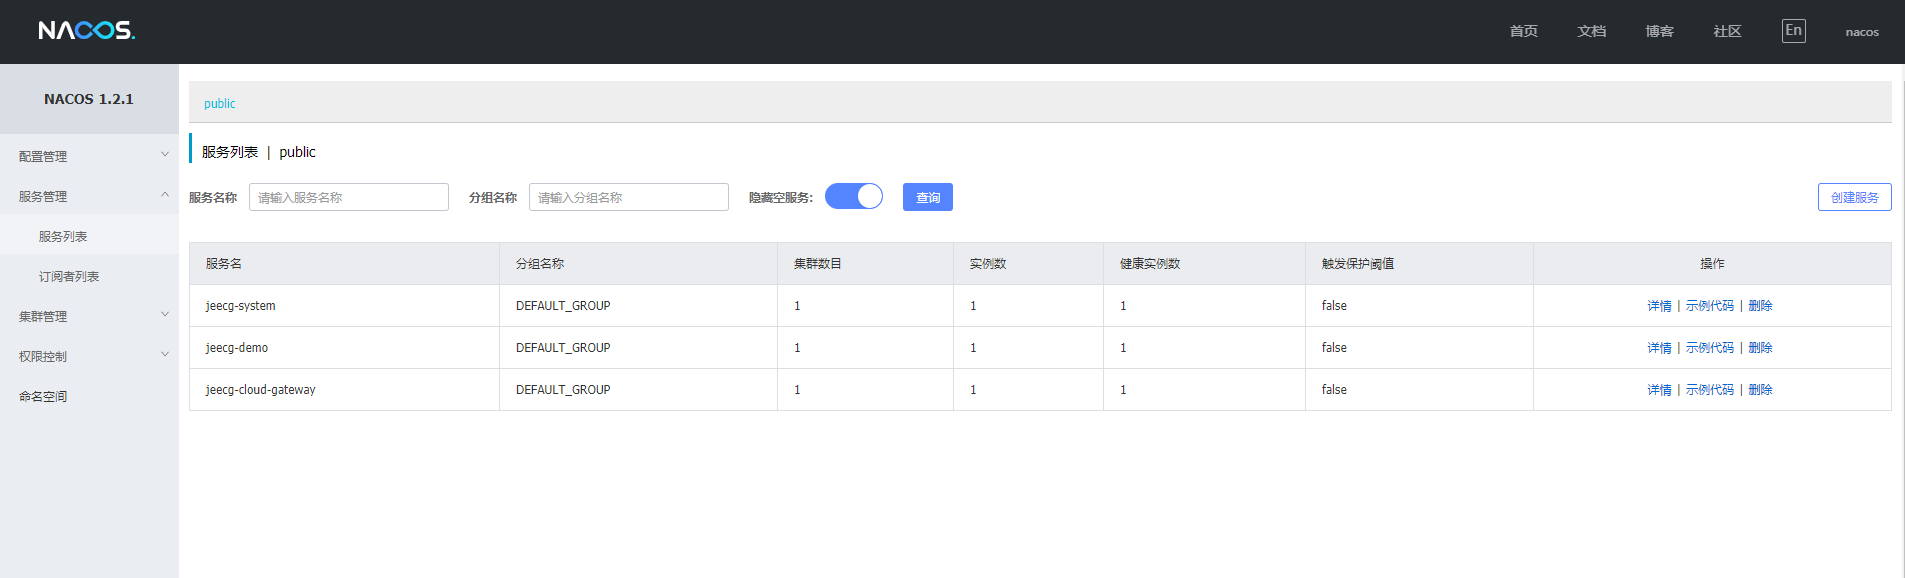Viewport: 1905px width, 578px height.
Task: Expand the 权限控制 menu chevron
Action: (x=165, y=355)
